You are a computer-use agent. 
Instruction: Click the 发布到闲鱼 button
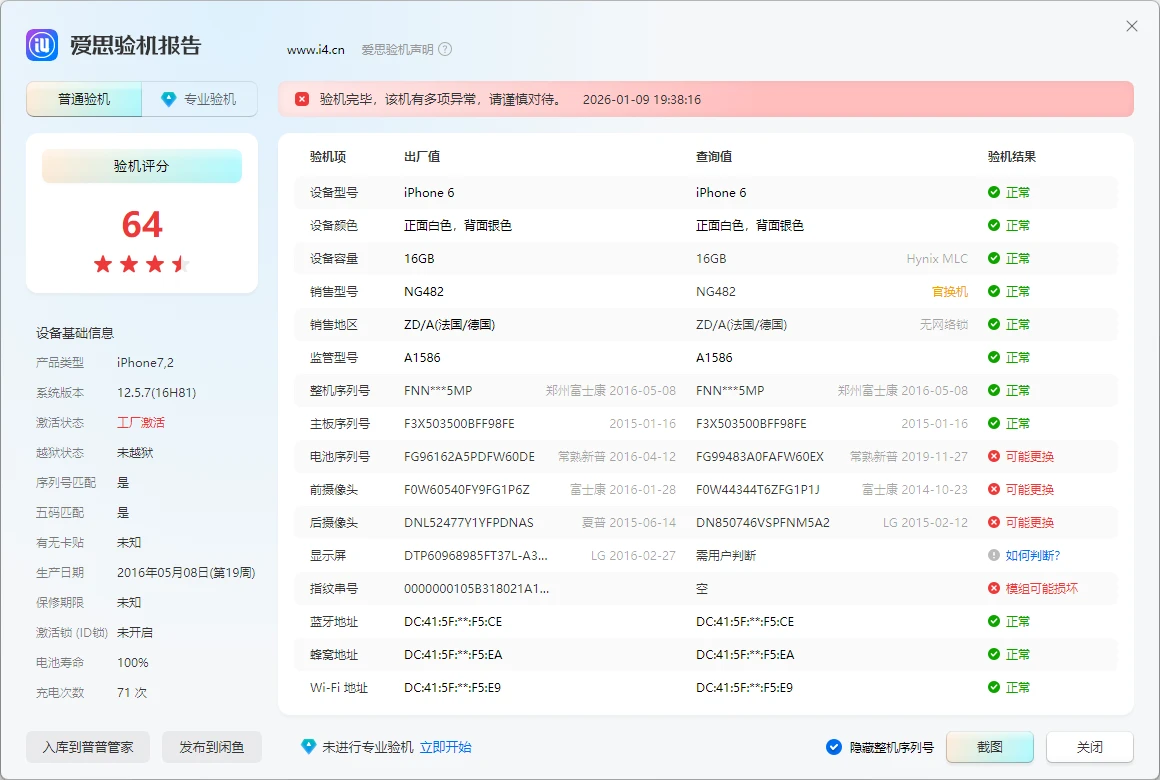pyautogui.click(x=211, y=747)
